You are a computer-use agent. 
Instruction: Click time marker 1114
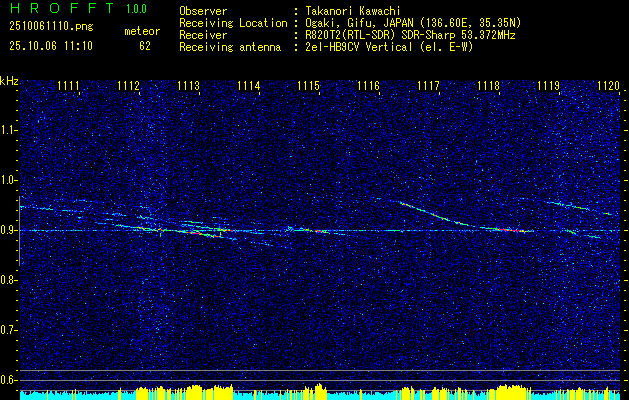tap(248, 86)
